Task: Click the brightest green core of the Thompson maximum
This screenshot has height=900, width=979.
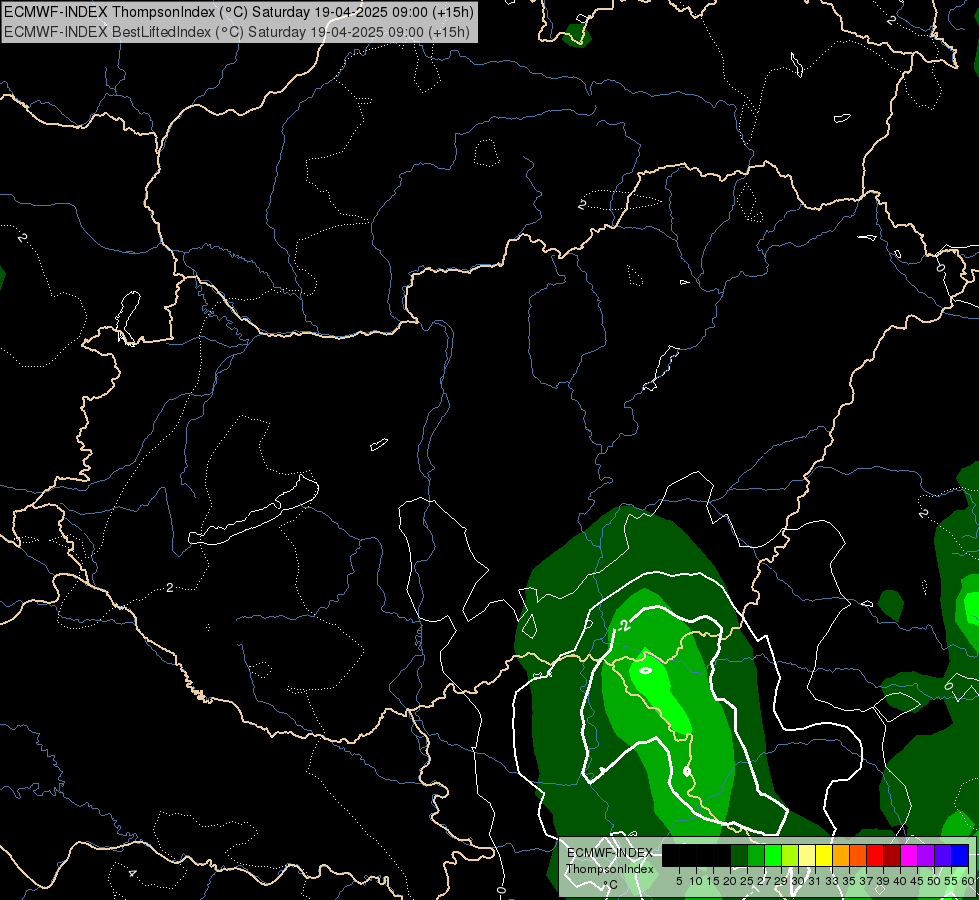Action: point(659,690)
